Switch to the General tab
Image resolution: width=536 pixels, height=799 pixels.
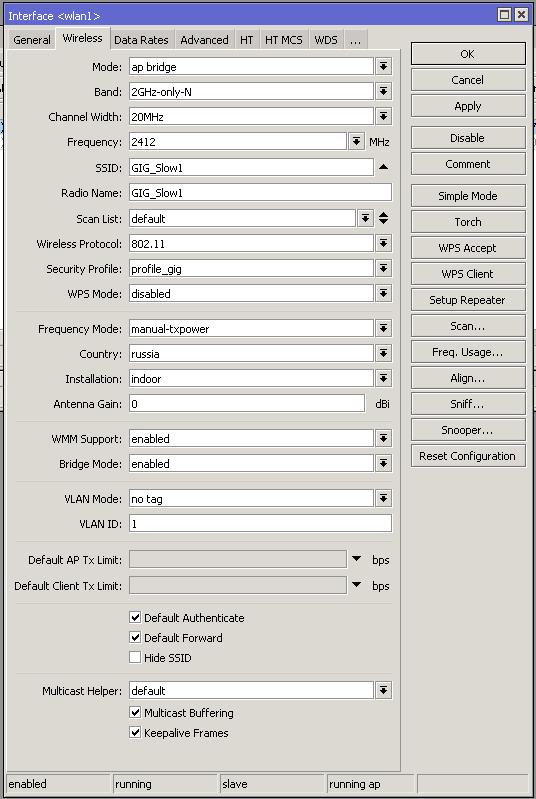pyautogui.click(x=32, y=40)
